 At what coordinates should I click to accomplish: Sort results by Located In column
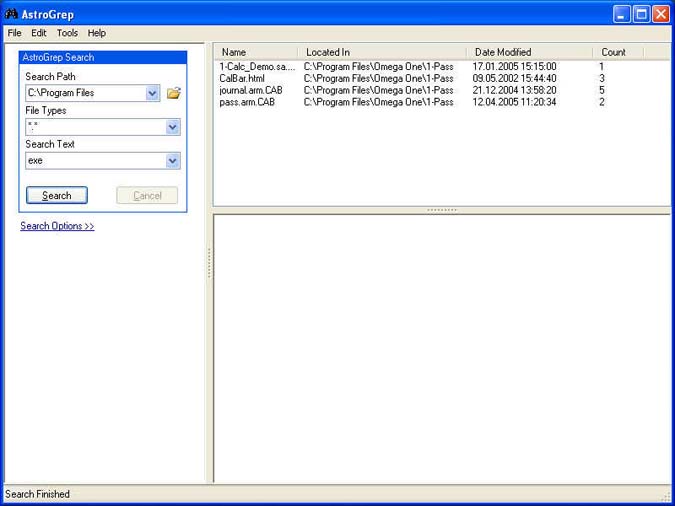328,52
